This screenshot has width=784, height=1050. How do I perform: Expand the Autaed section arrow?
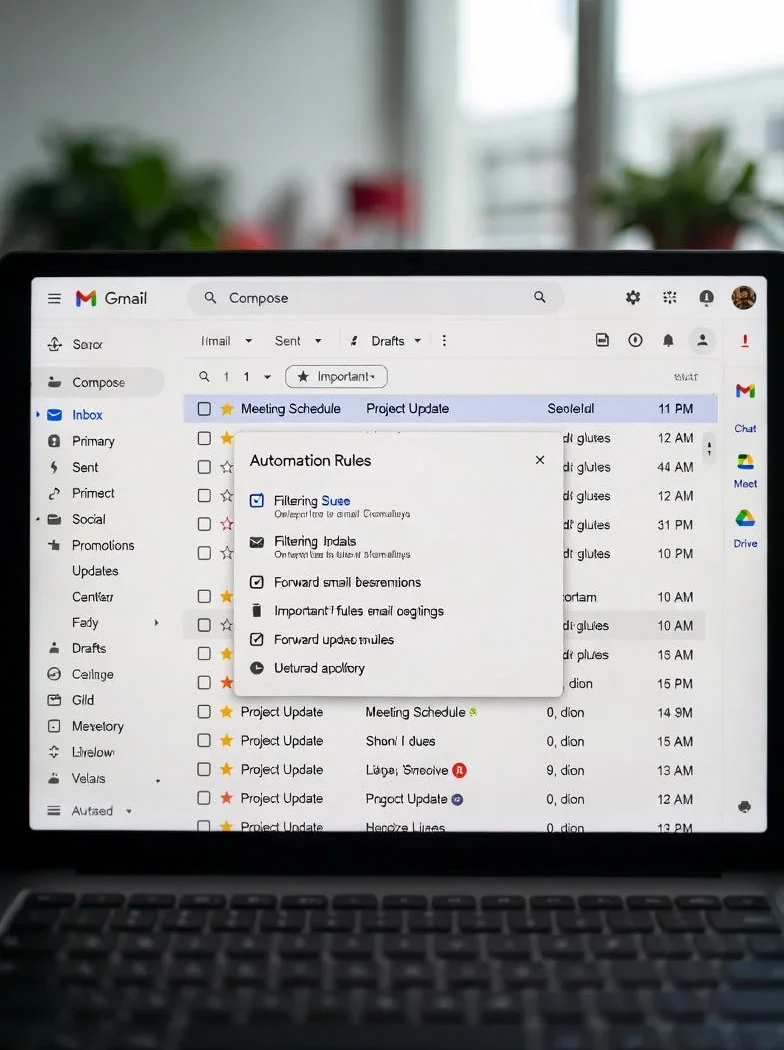[129, 811]
